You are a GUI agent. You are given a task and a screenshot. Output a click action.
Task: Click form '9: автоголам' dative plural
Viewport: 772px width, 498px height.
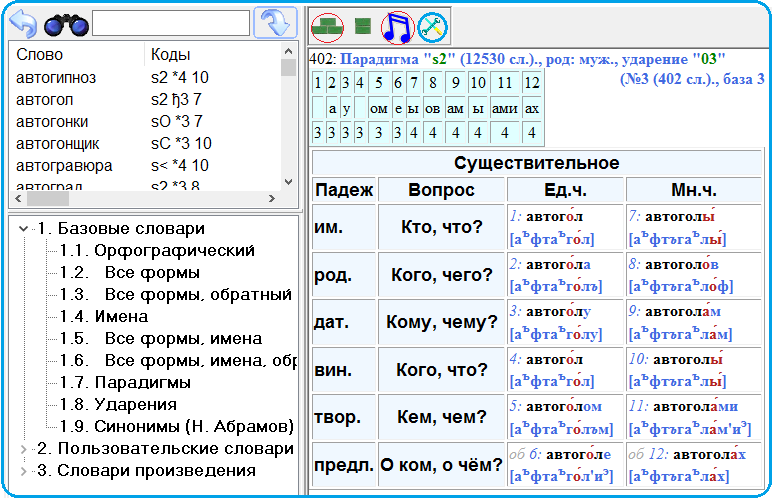tap(675, 311)
